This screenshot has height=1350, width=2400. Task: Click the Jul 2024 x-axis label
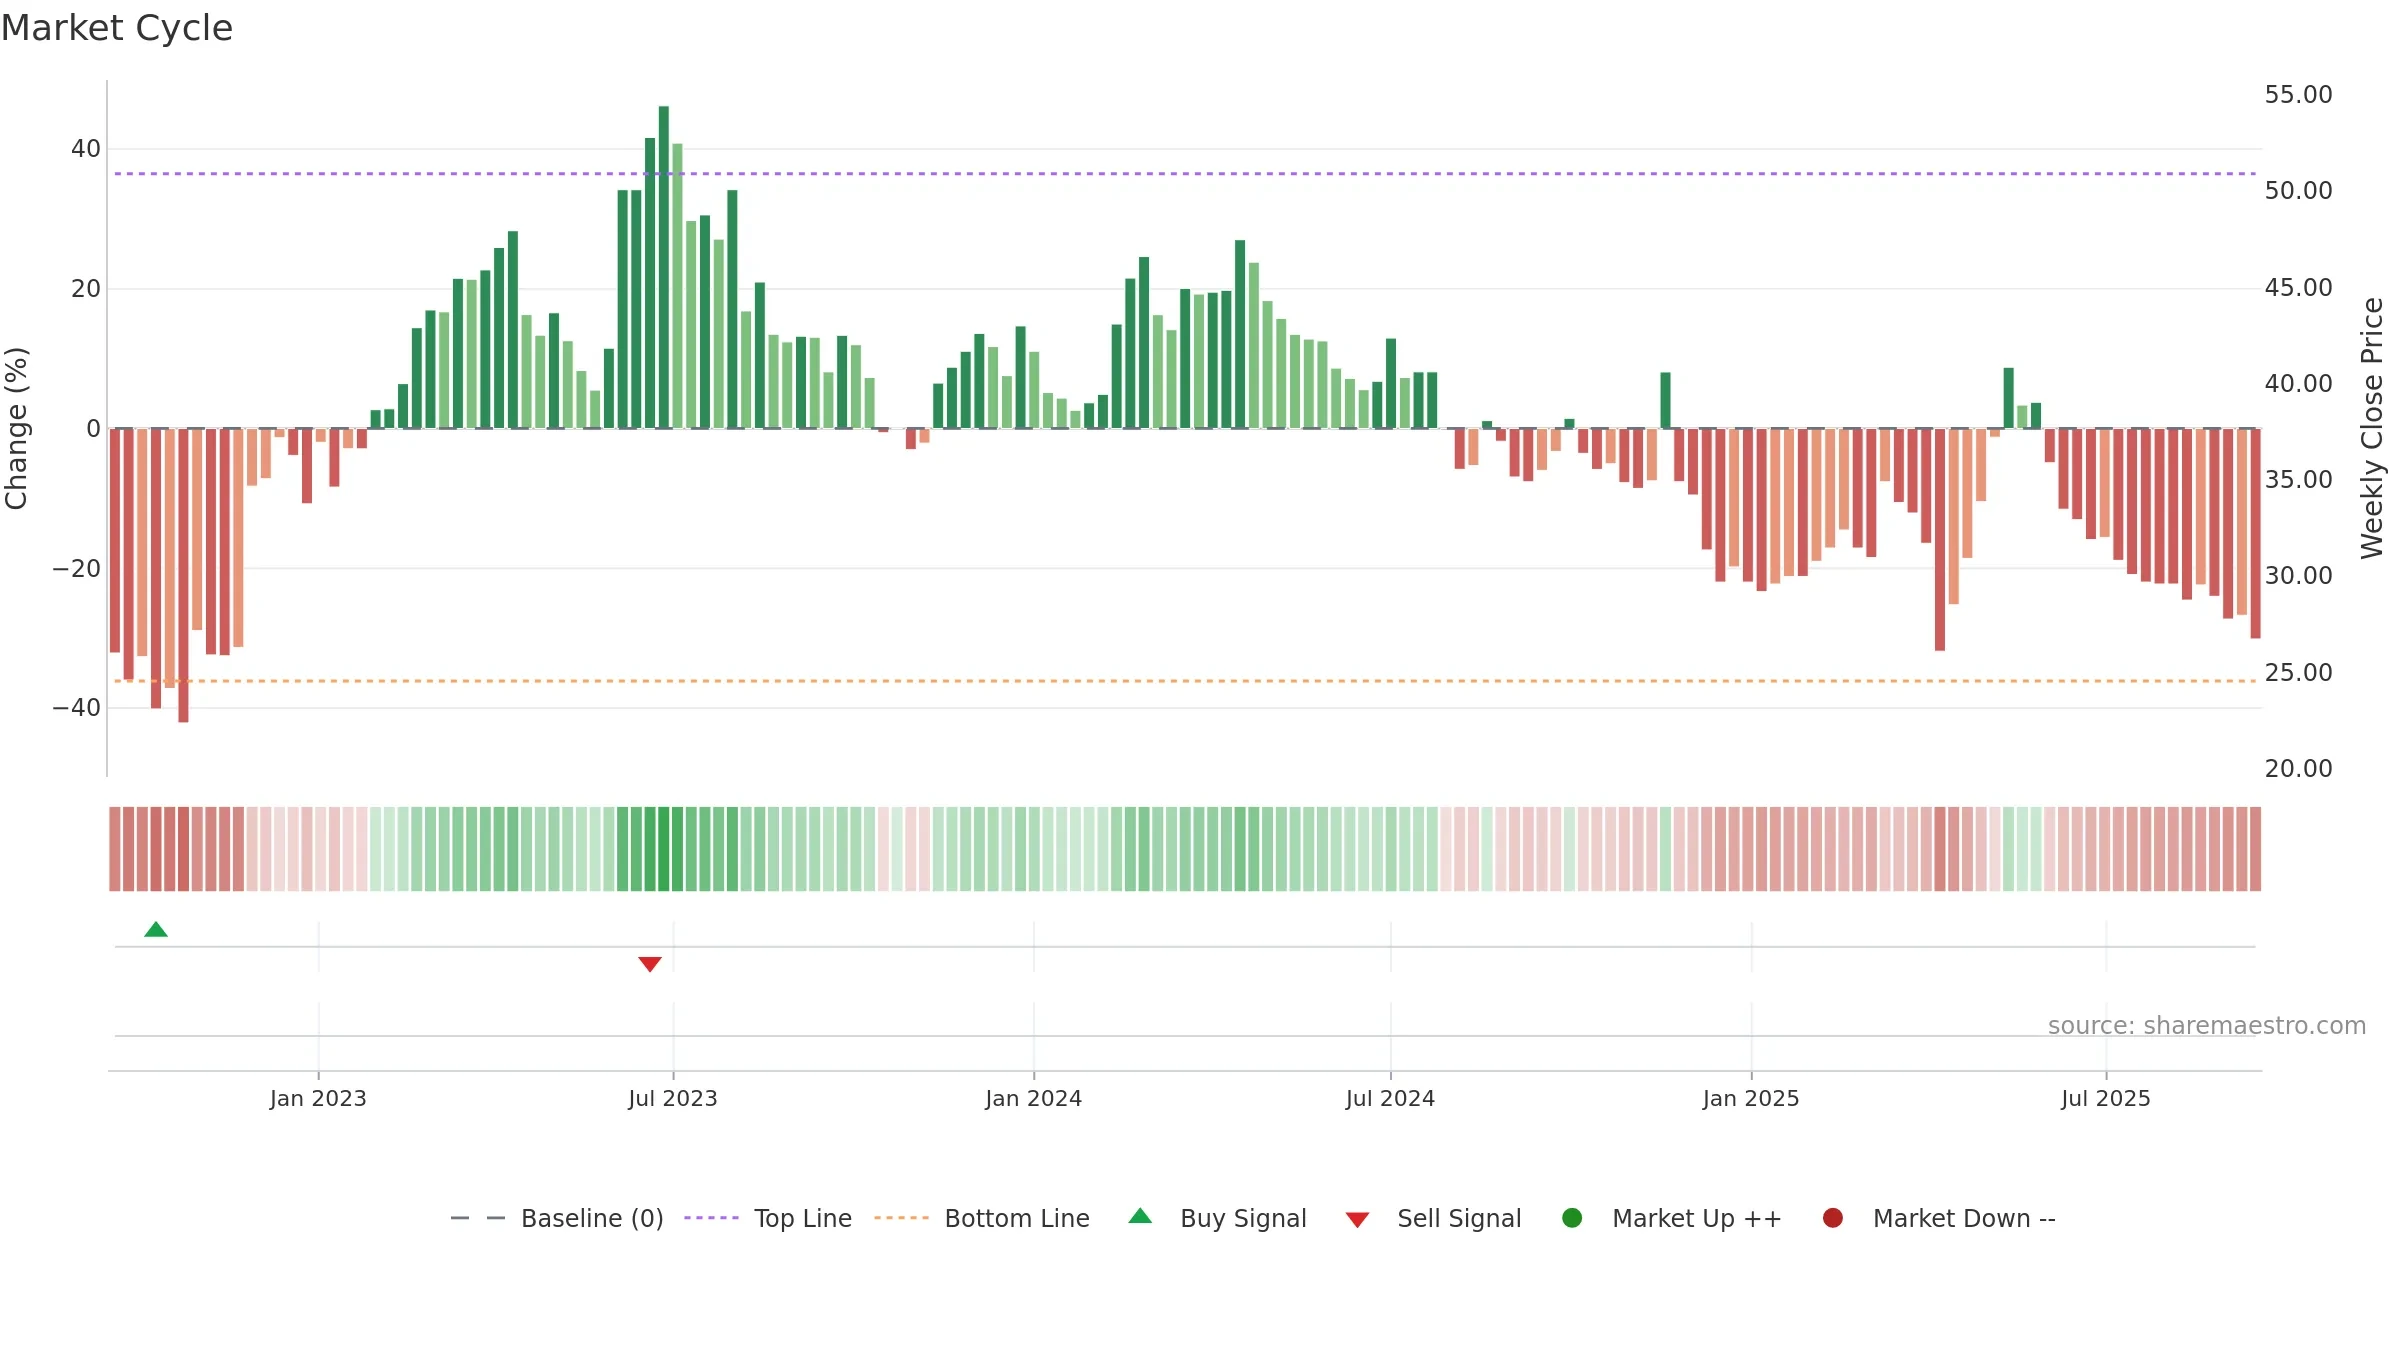(x=1390, y=1098)
